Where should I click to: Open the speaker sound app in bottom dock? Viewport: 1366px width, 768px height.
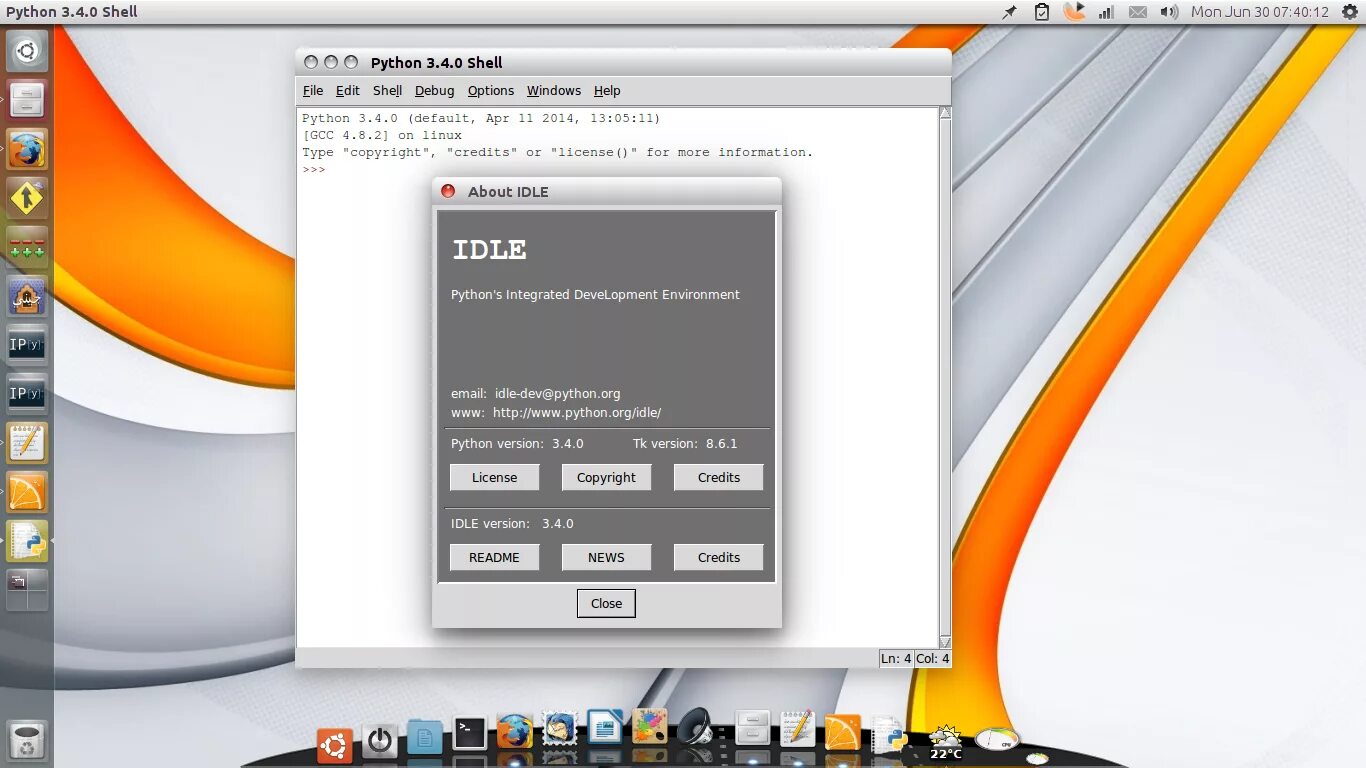pyautogui.click(x=695, y=726)
